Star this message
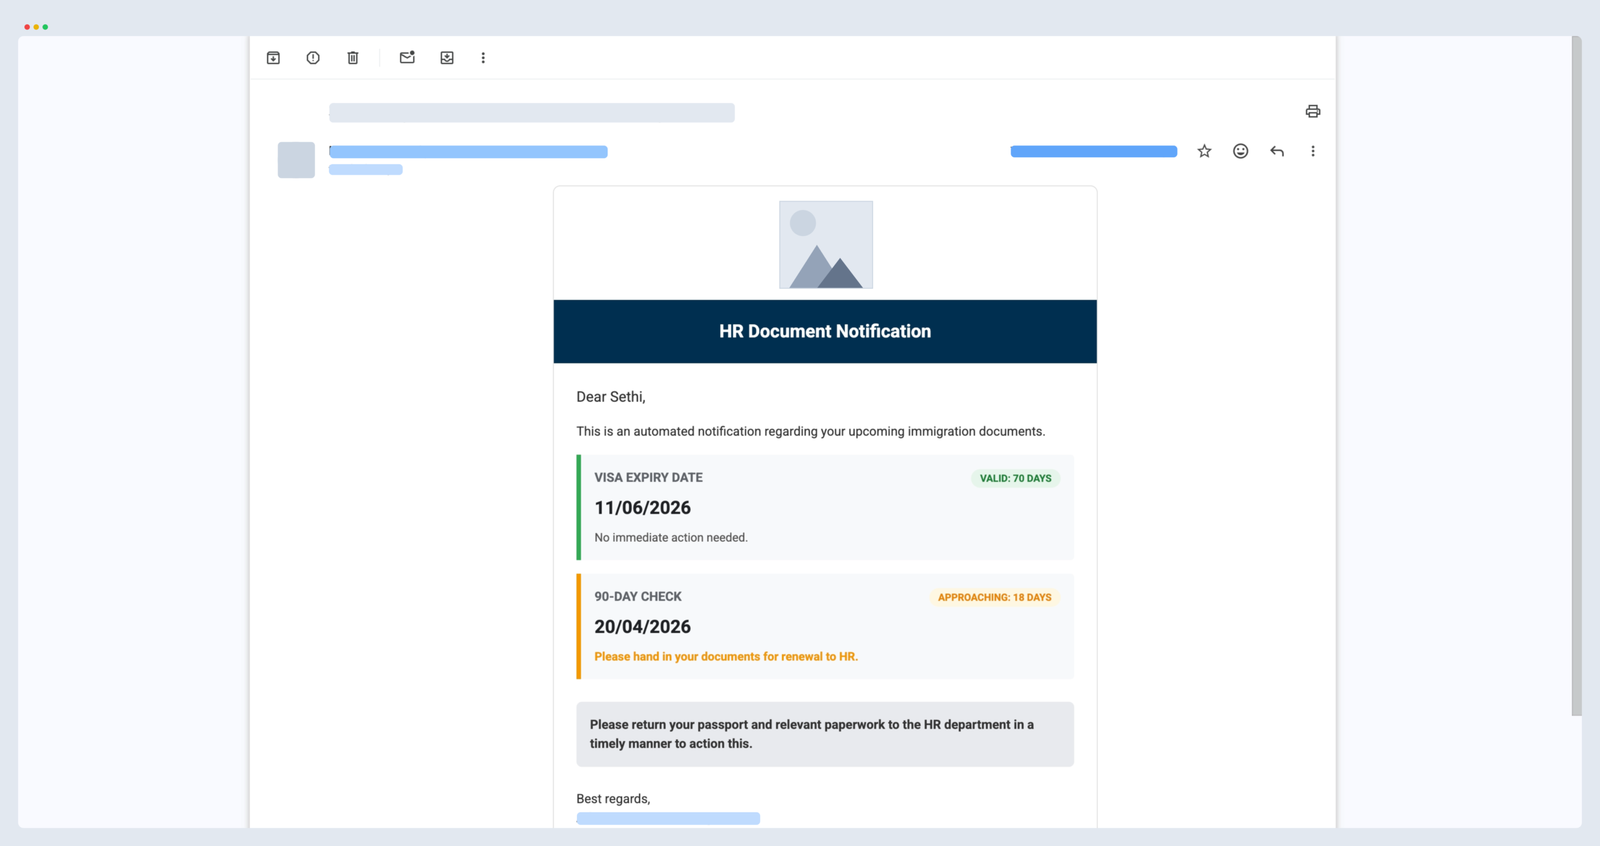 pyautogui.click(x=1204, y=151)
